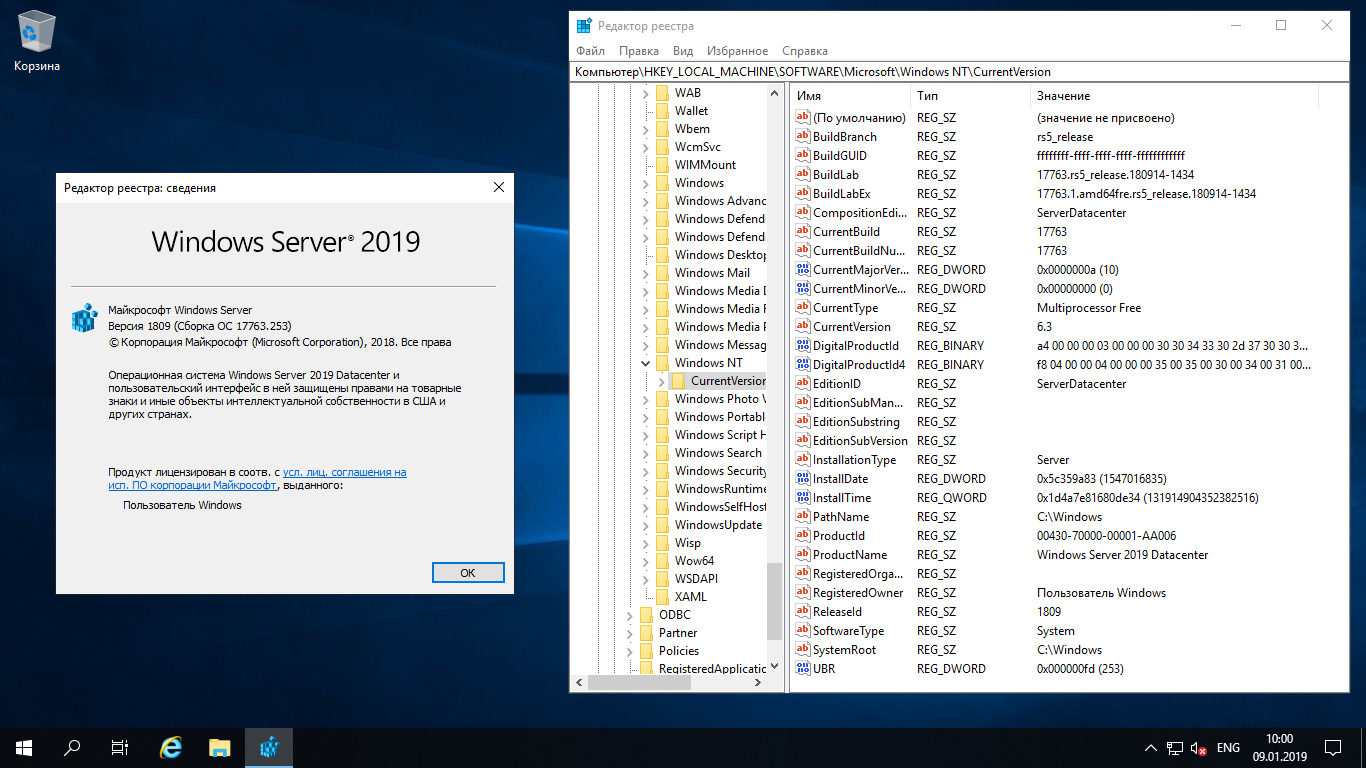Image resolution: width=1366 pixels, height=768 pixels.
Task: Open the Recycle Bin desktop icon
Action: click(37, 40)
